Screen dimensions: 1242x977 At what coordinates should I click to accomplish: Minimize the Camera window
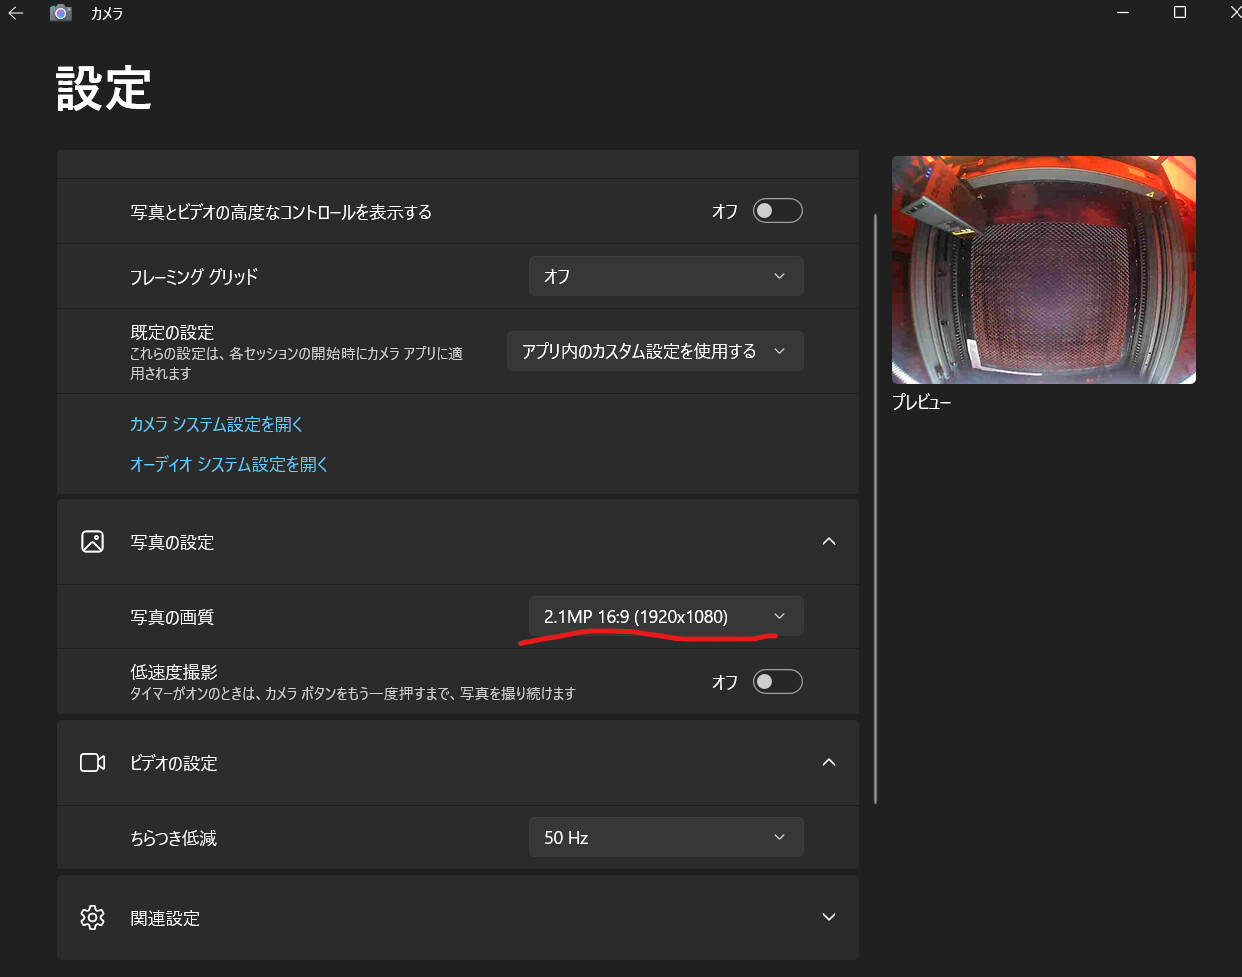[x=1124, y=13]
